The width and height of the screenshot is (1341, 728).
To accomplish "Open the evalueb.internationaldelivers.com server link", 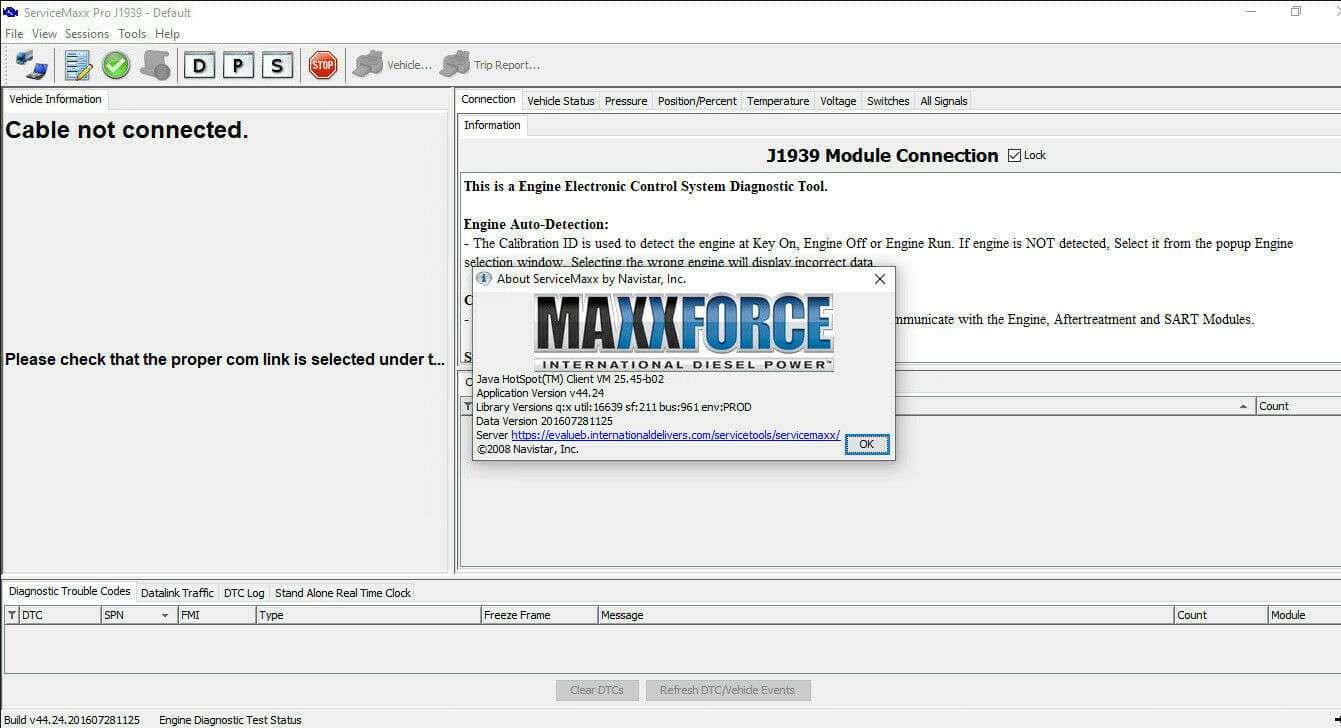I will (675, 436).
